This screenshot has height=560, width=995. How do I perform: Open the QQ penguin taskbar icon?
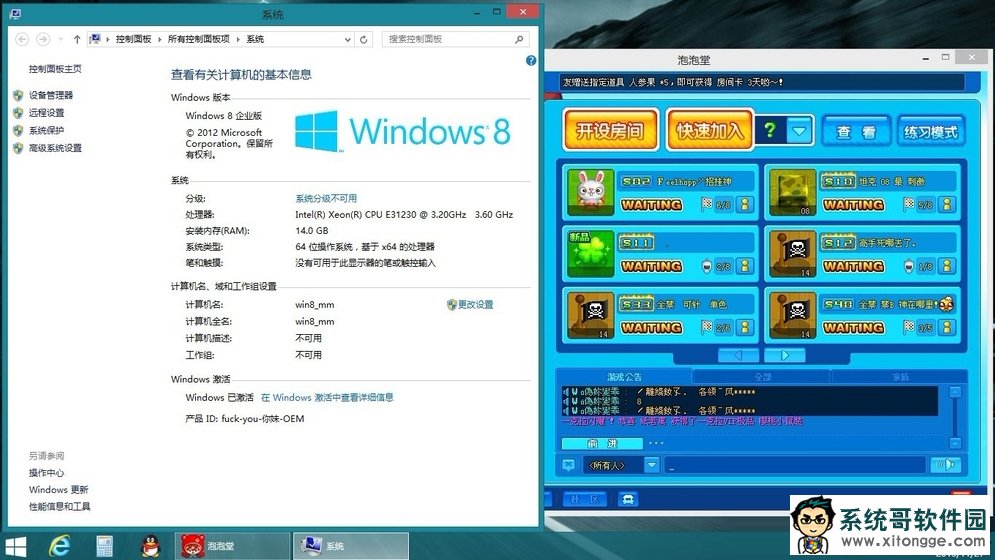pyautogui.click(x=150, y=545)
